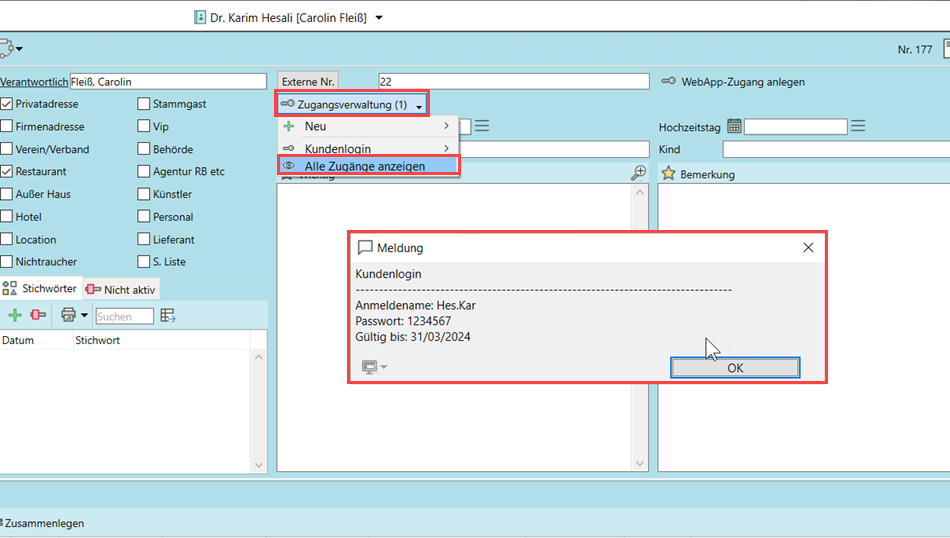Click the green plus icon above the Stichwörter list
The height and width of the screenshot is (538, 950).
[x=15, y=315]
